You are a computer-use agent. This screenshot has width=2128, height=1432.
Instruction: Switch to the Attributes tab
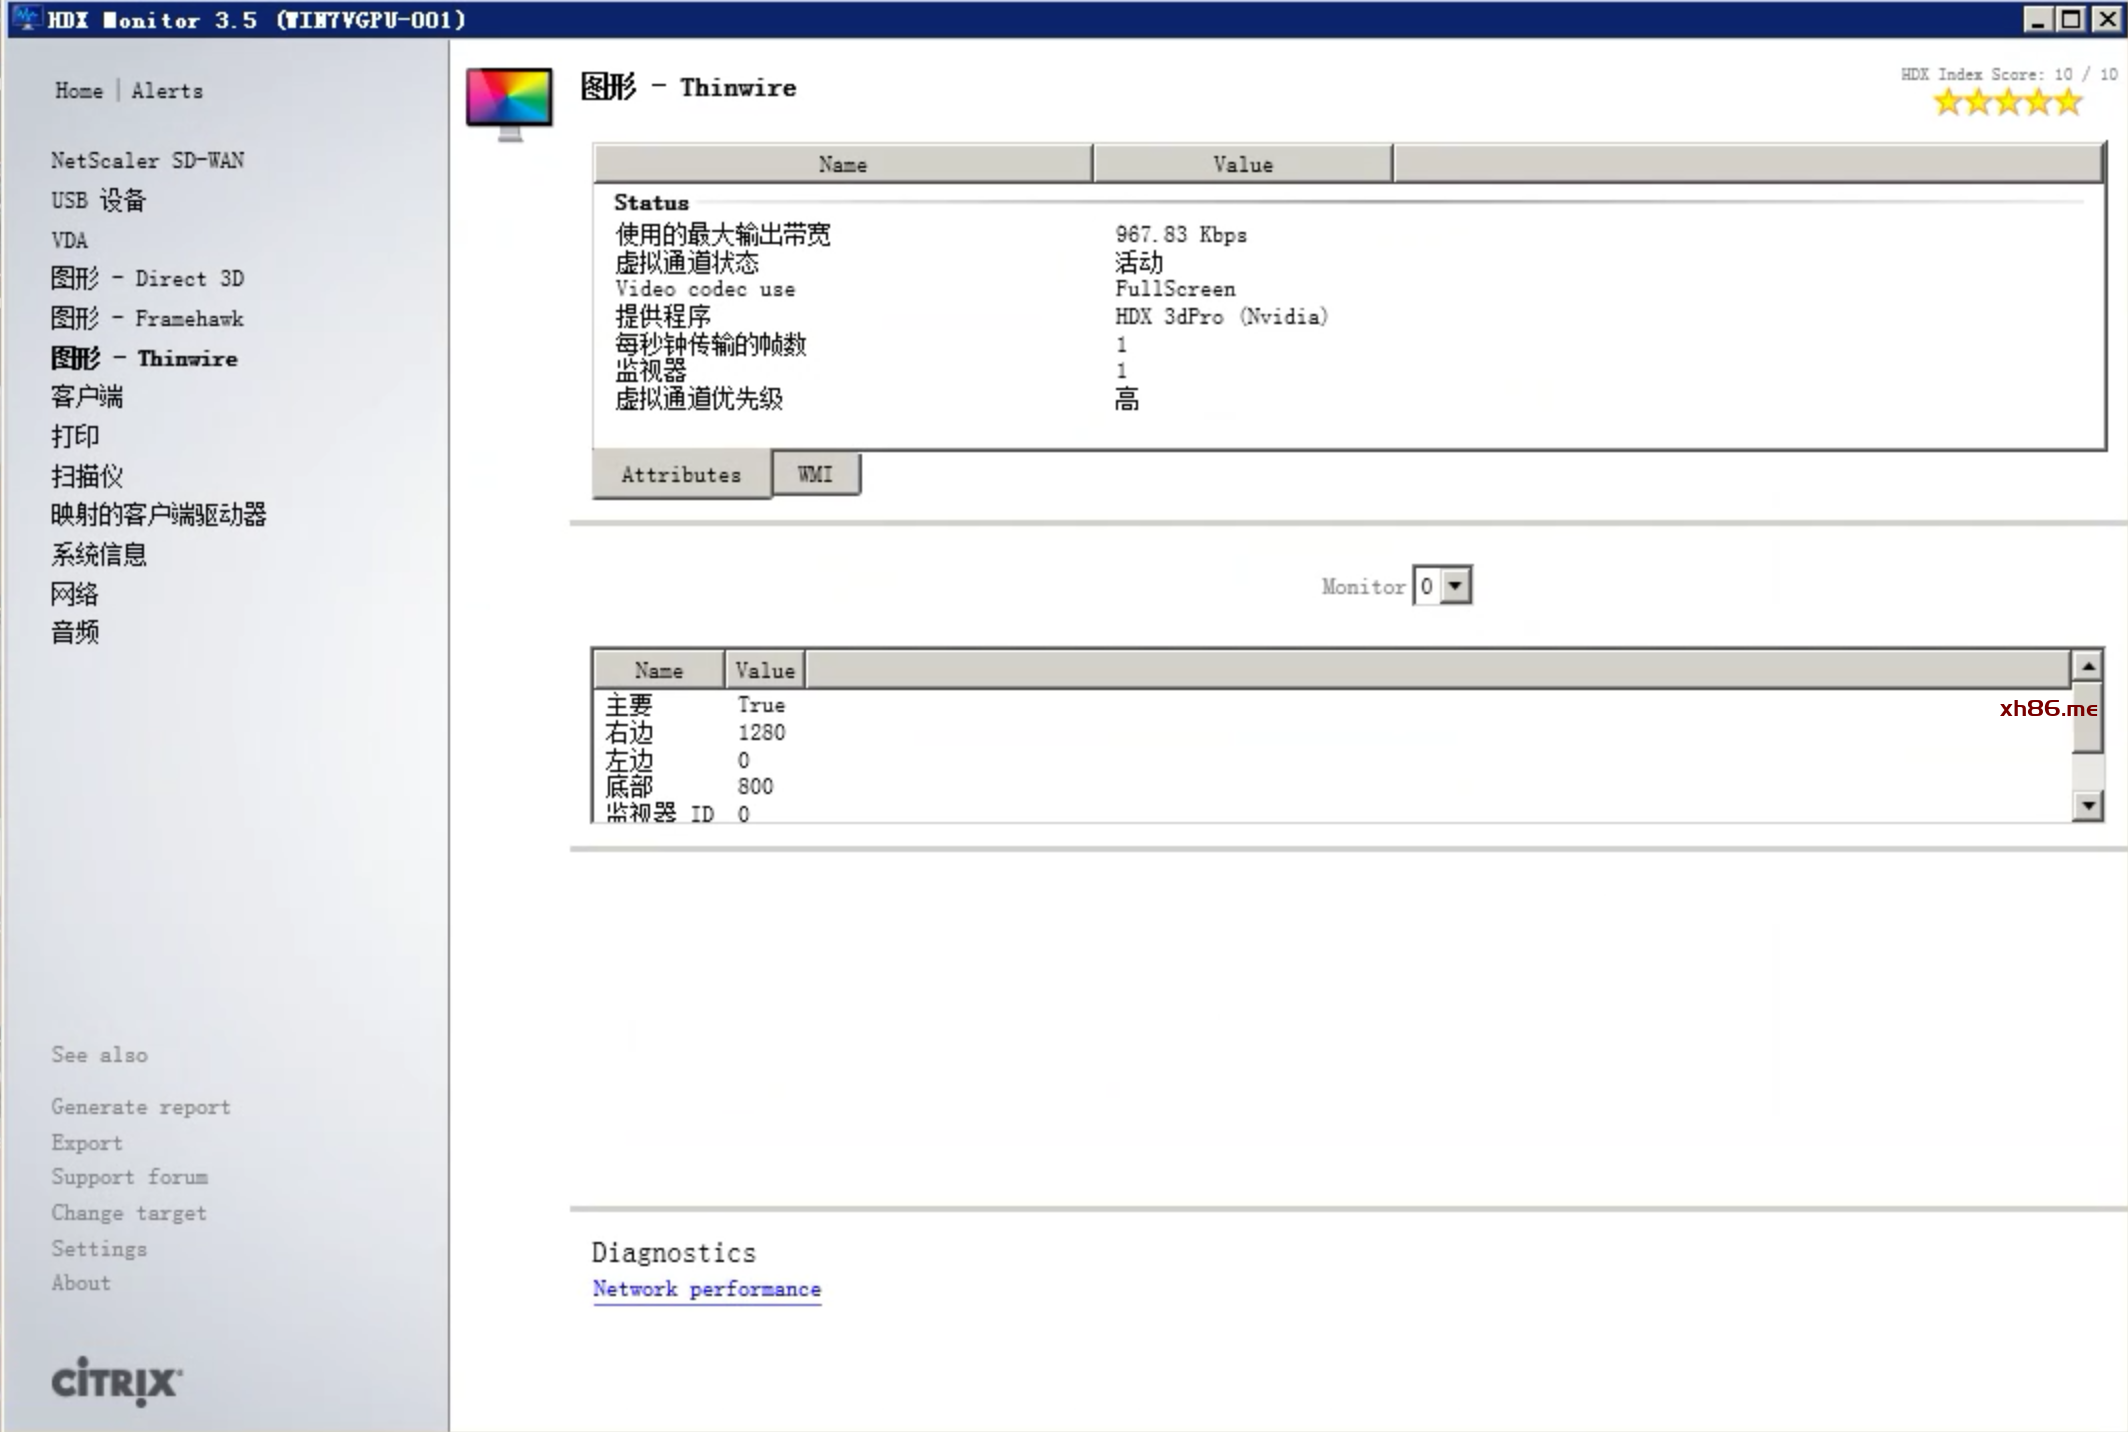tap(681, 475)
